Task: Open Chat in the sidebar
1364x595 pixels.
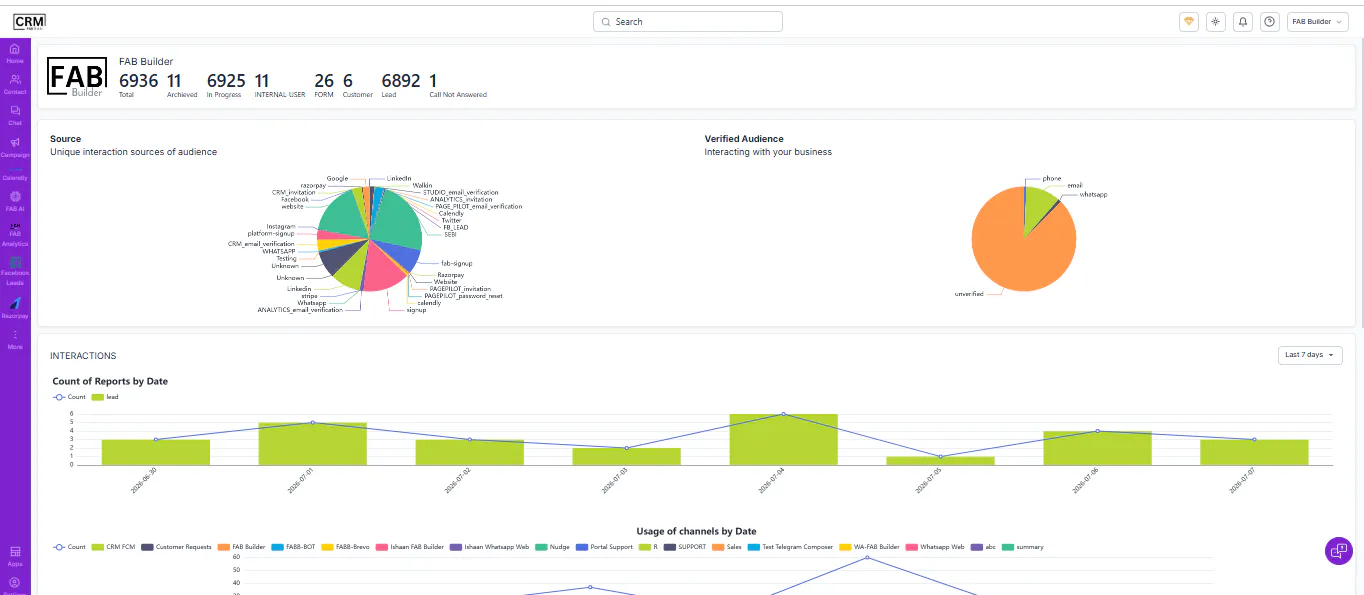Action: tap(15, 116)
